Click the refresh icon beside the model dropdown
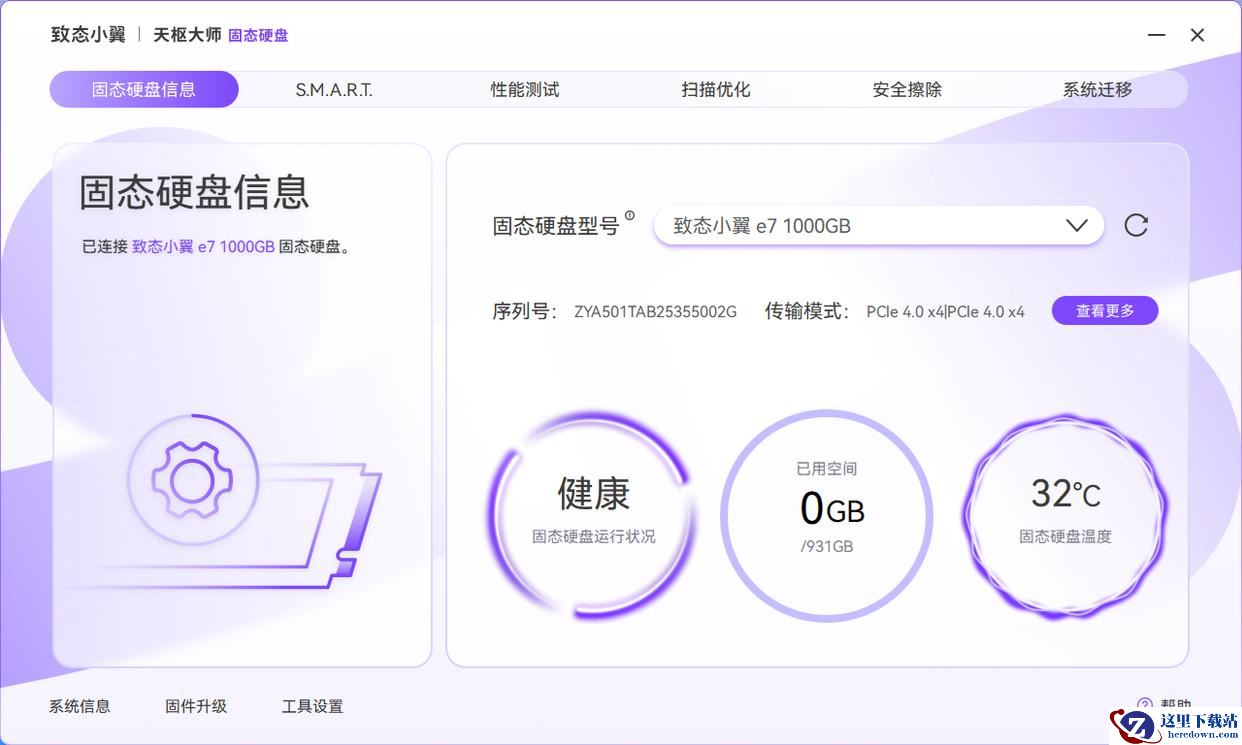1242x745 pixels. click(x=1136, y=225)
